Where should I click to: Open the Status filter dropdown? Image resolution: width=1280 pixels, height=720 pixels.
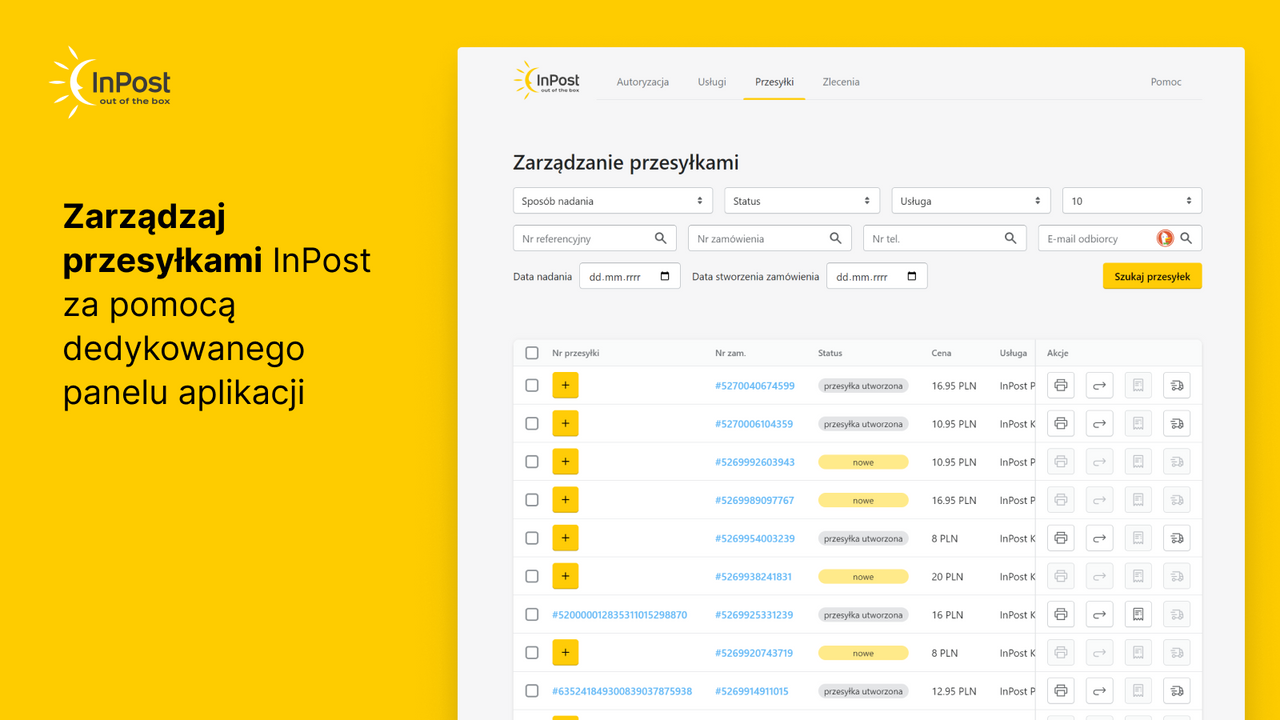802,201
